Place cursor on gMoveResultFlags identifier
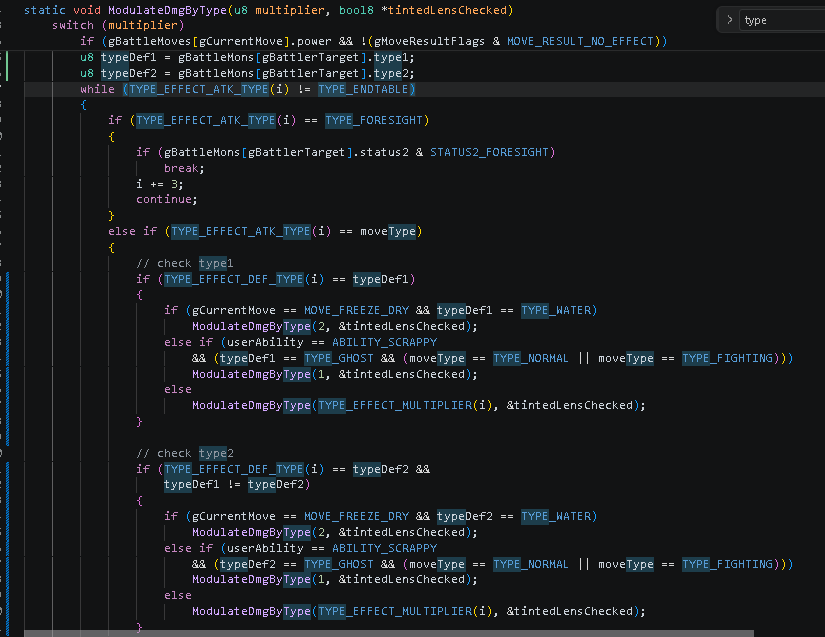 point(429,41)
